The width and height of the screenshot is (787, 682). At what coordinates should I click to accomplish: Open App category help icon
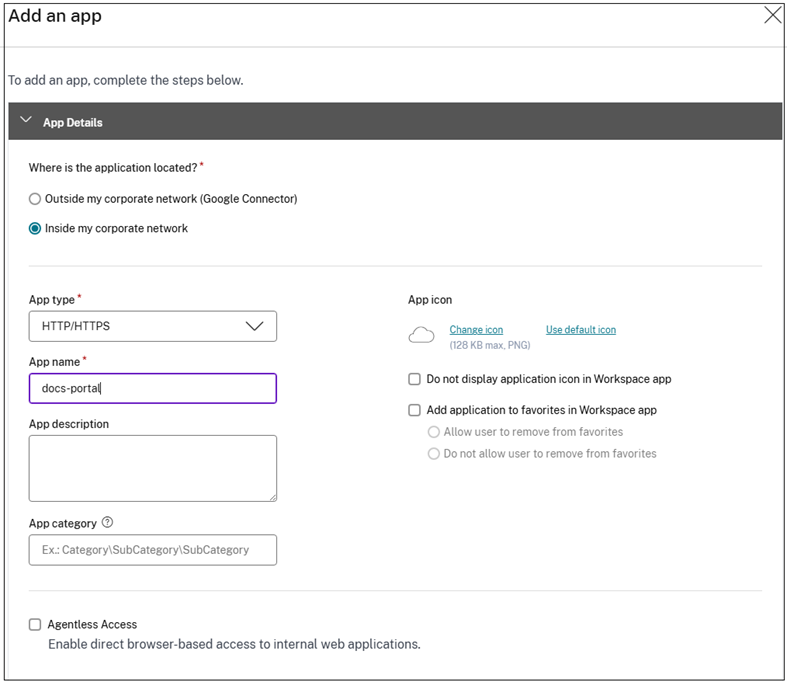tap(107, 522)
